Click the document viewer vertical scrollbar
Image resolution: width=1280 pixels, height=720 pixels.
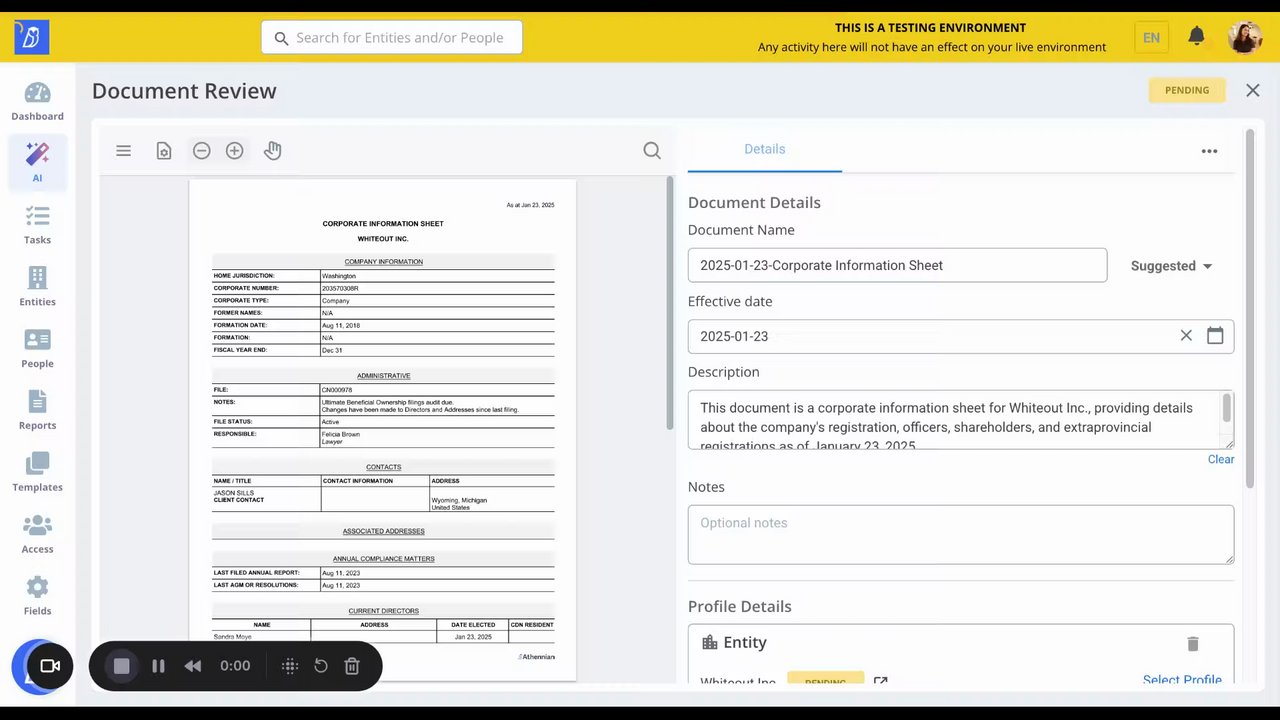670,304
